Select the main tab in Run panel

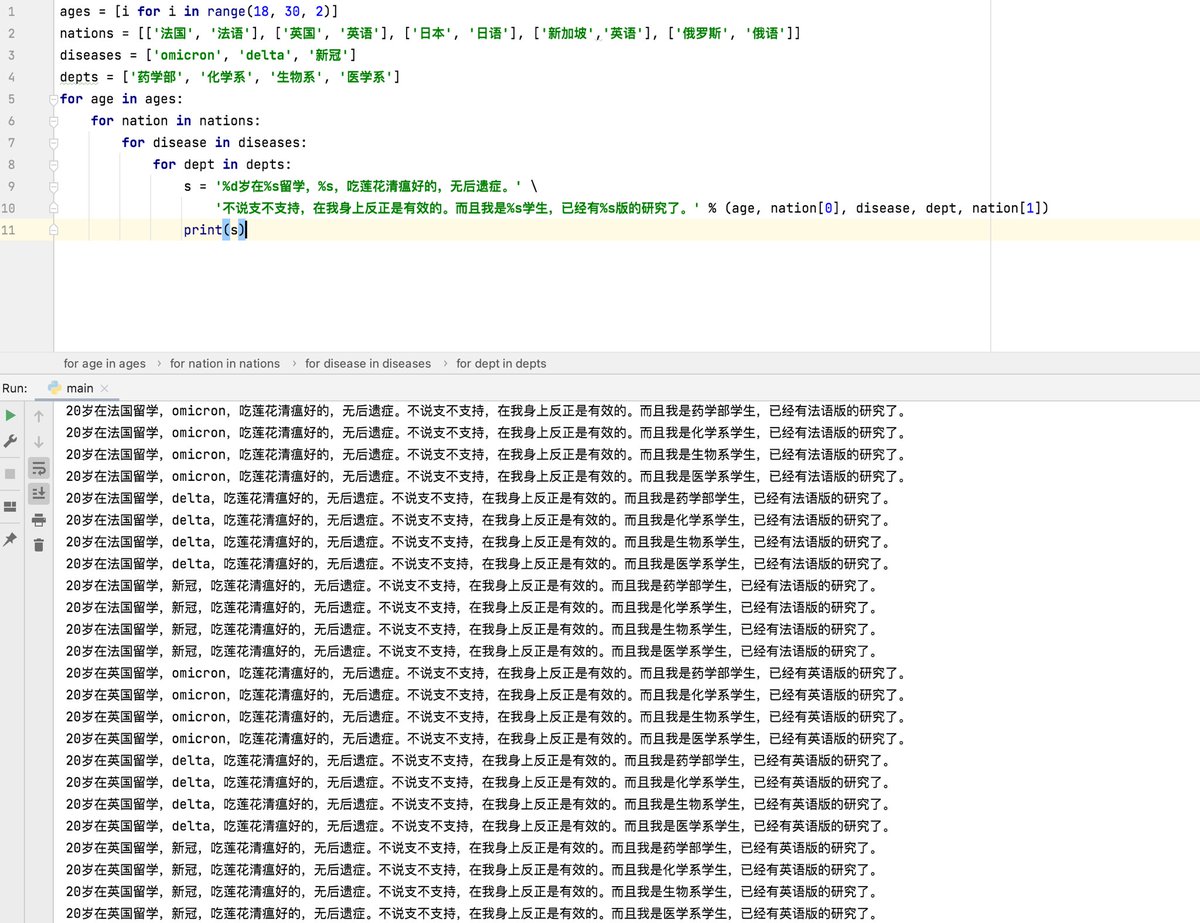point(79,388)
